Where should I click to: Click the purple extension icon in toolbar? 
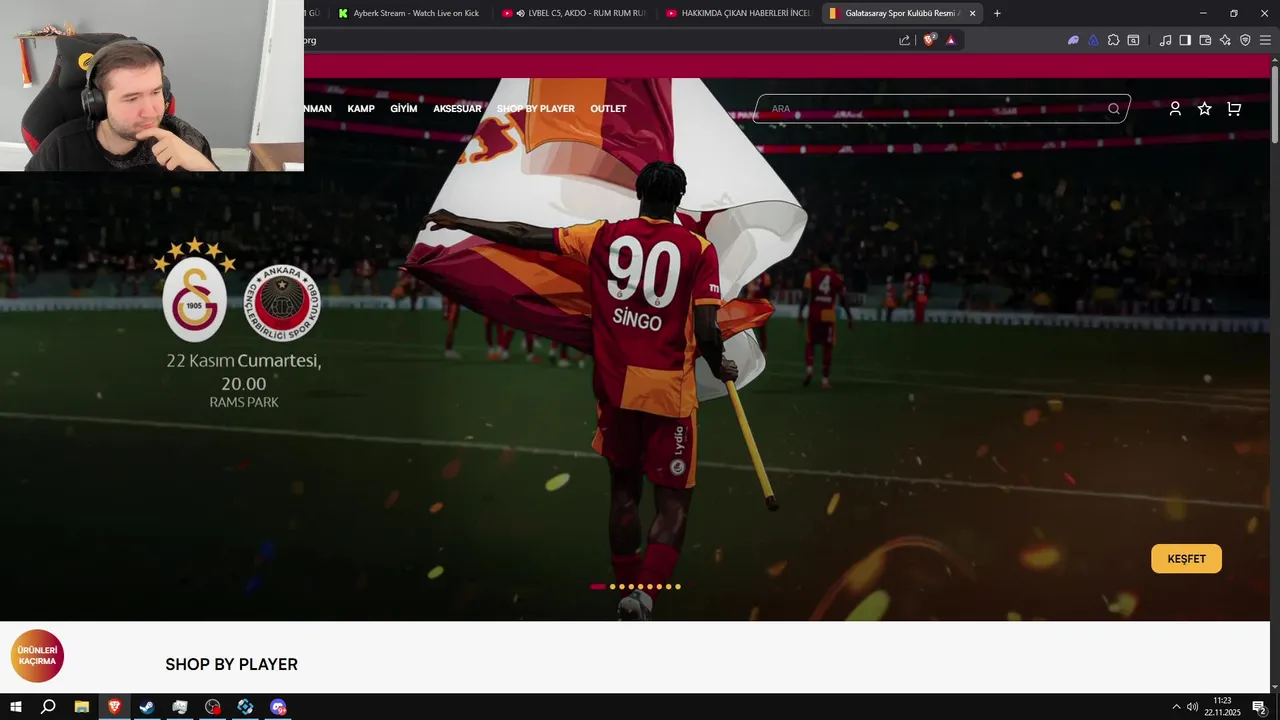[1073, 40]
